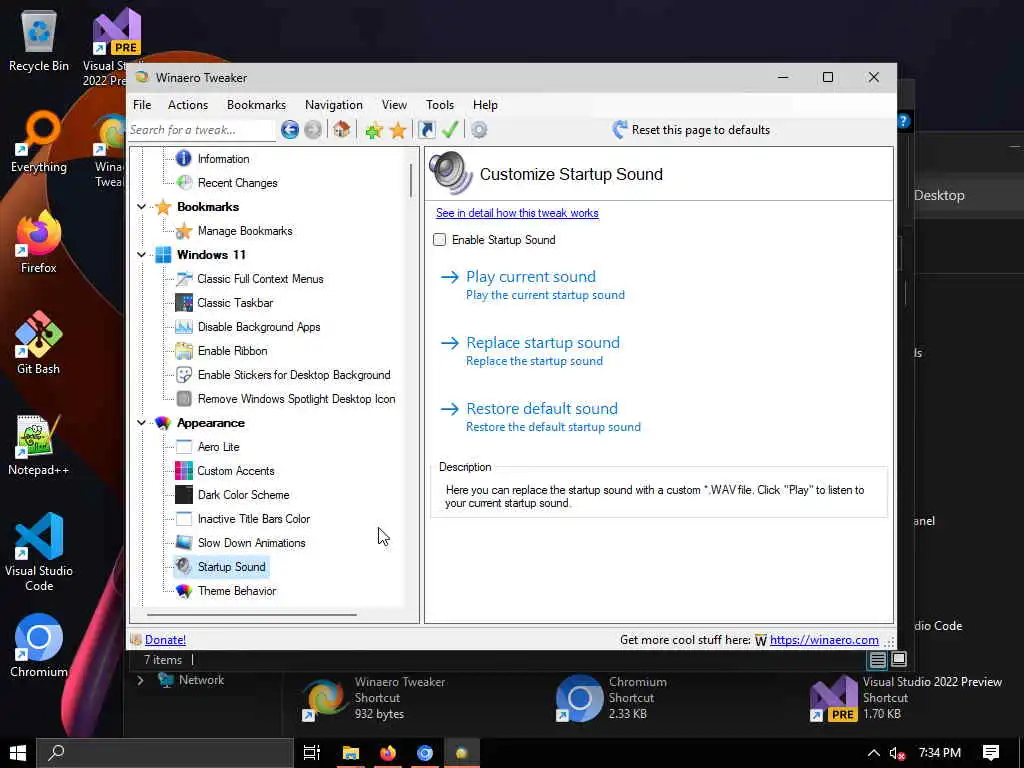
Task: Collapse the Appearance tree section
Action: coord(141,423)
